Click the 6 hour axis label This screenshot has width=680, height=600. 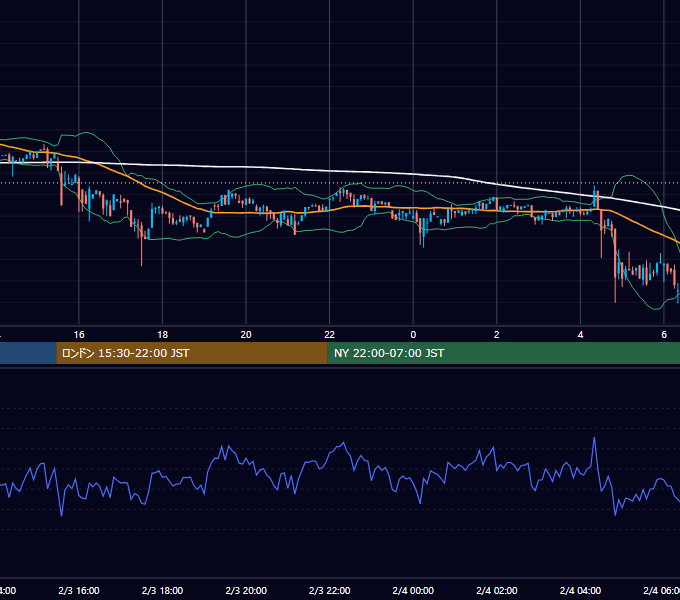coord(664,335)
